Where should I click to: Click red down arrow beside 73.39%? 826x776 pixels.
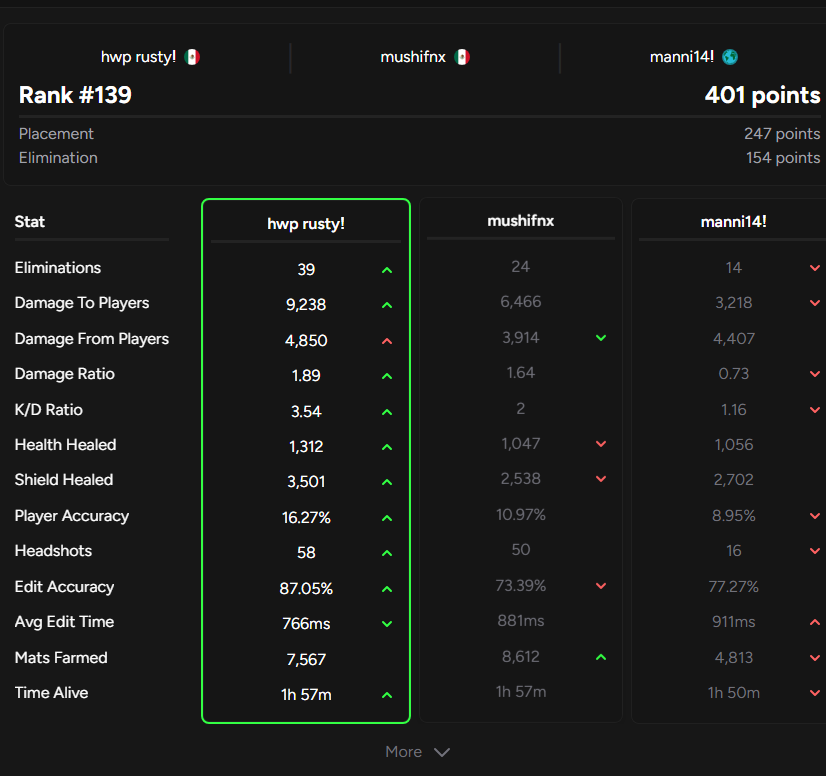601,586
